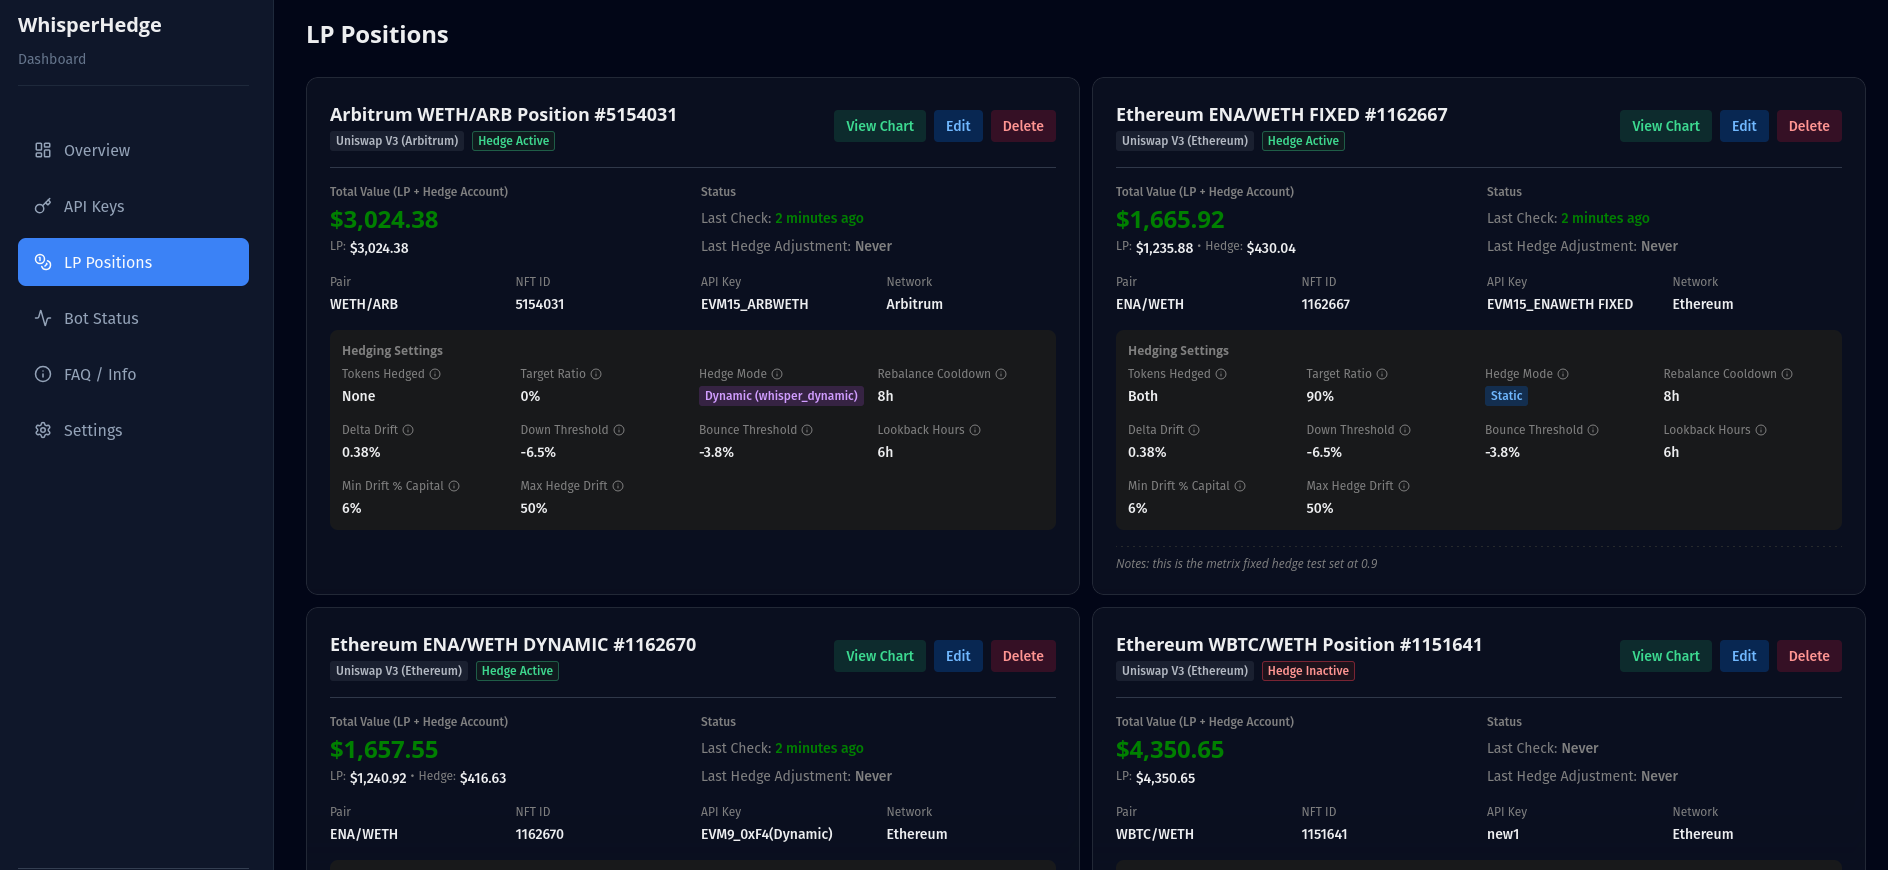Go to the Settings menu item
This screenshot has width=1888, height=870.
click(x=133, y=430)
